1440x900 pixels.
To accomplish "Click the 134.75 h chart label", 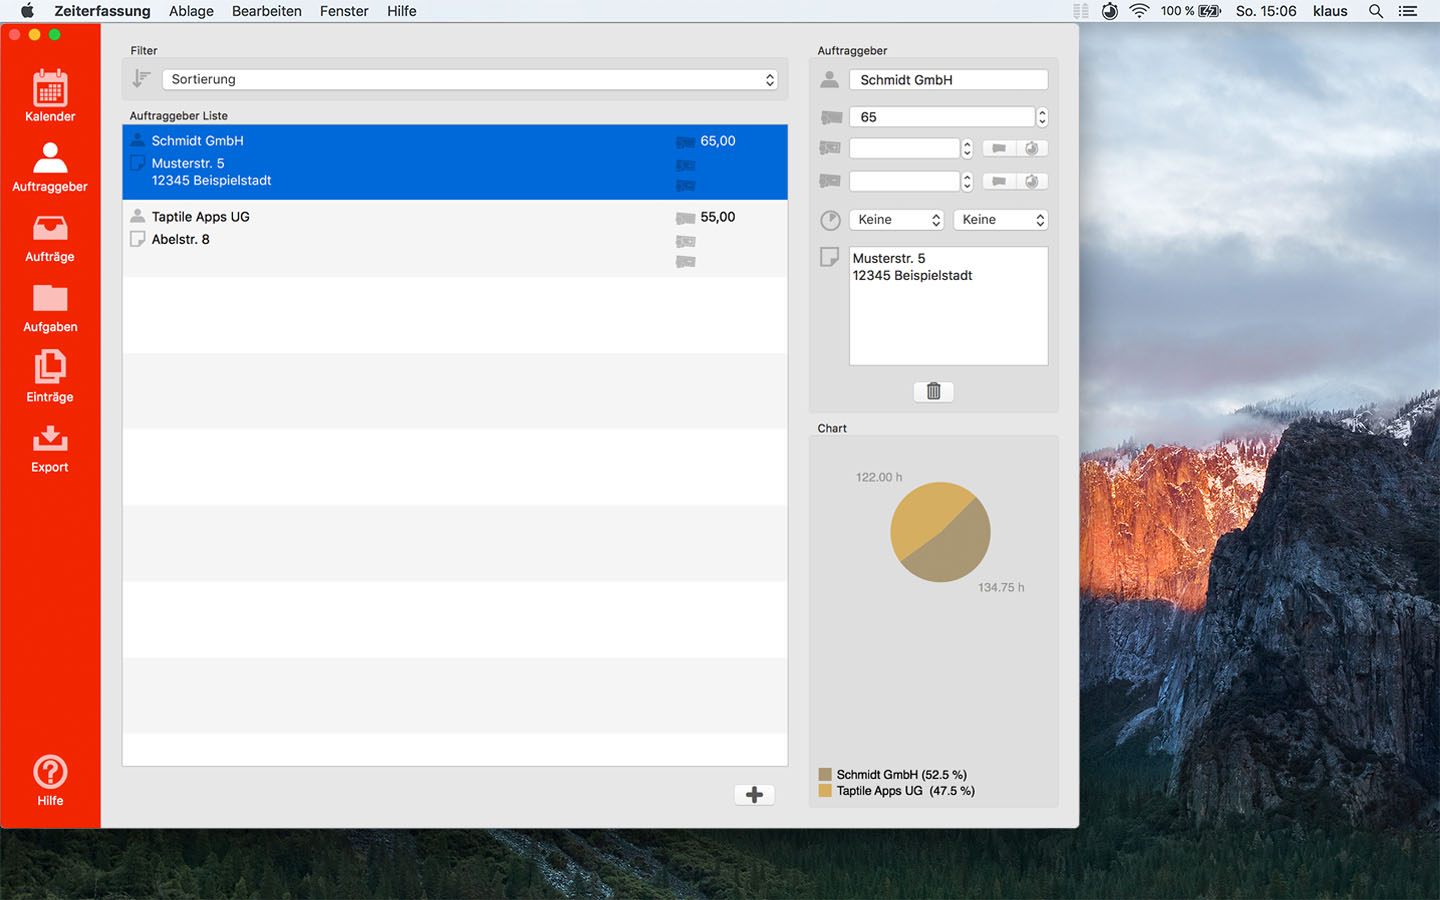I will [x=1001, y=587].
